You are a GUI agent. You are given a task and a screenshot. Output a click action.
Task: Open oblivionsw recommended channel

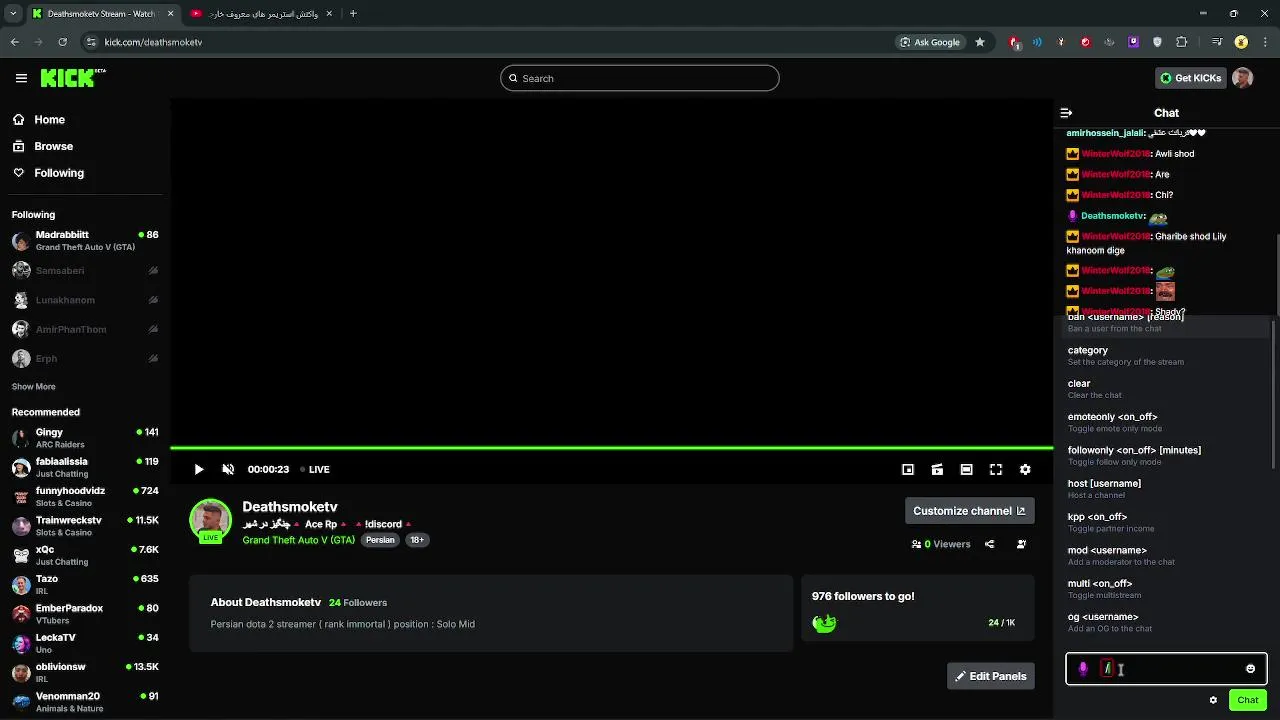click(x=85, y=672)
